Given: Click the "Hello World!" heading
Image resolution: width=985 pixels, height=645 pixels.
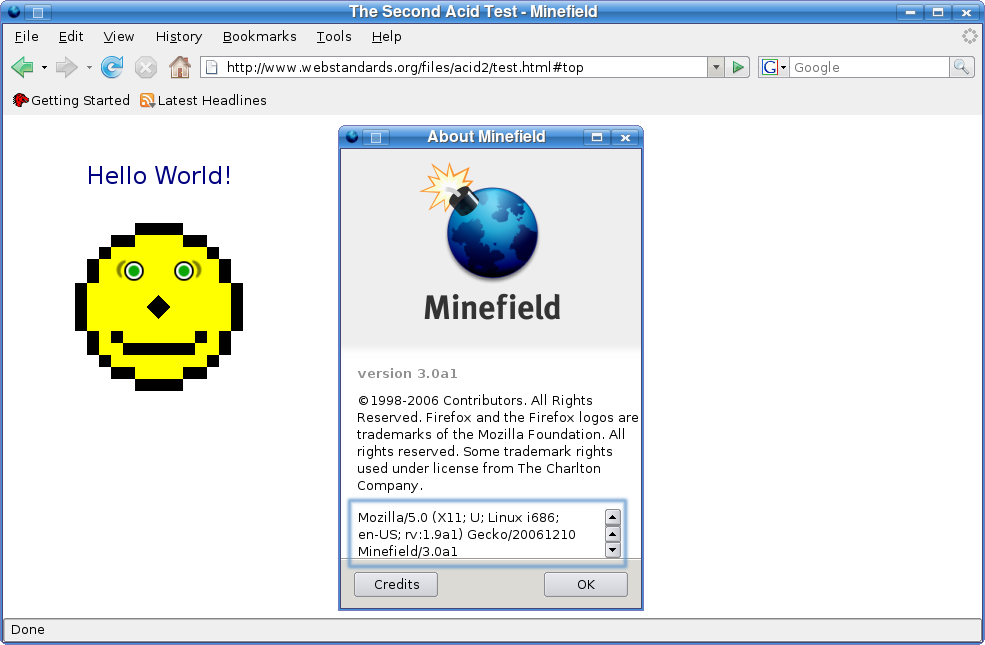Looking at the screenshot, I should 159,176.
